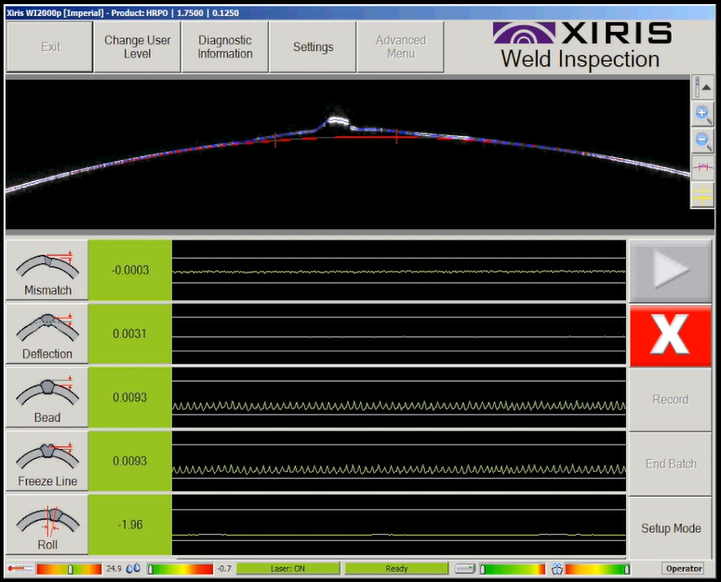Select the Bead measurement icon

[x=47, y=399]
